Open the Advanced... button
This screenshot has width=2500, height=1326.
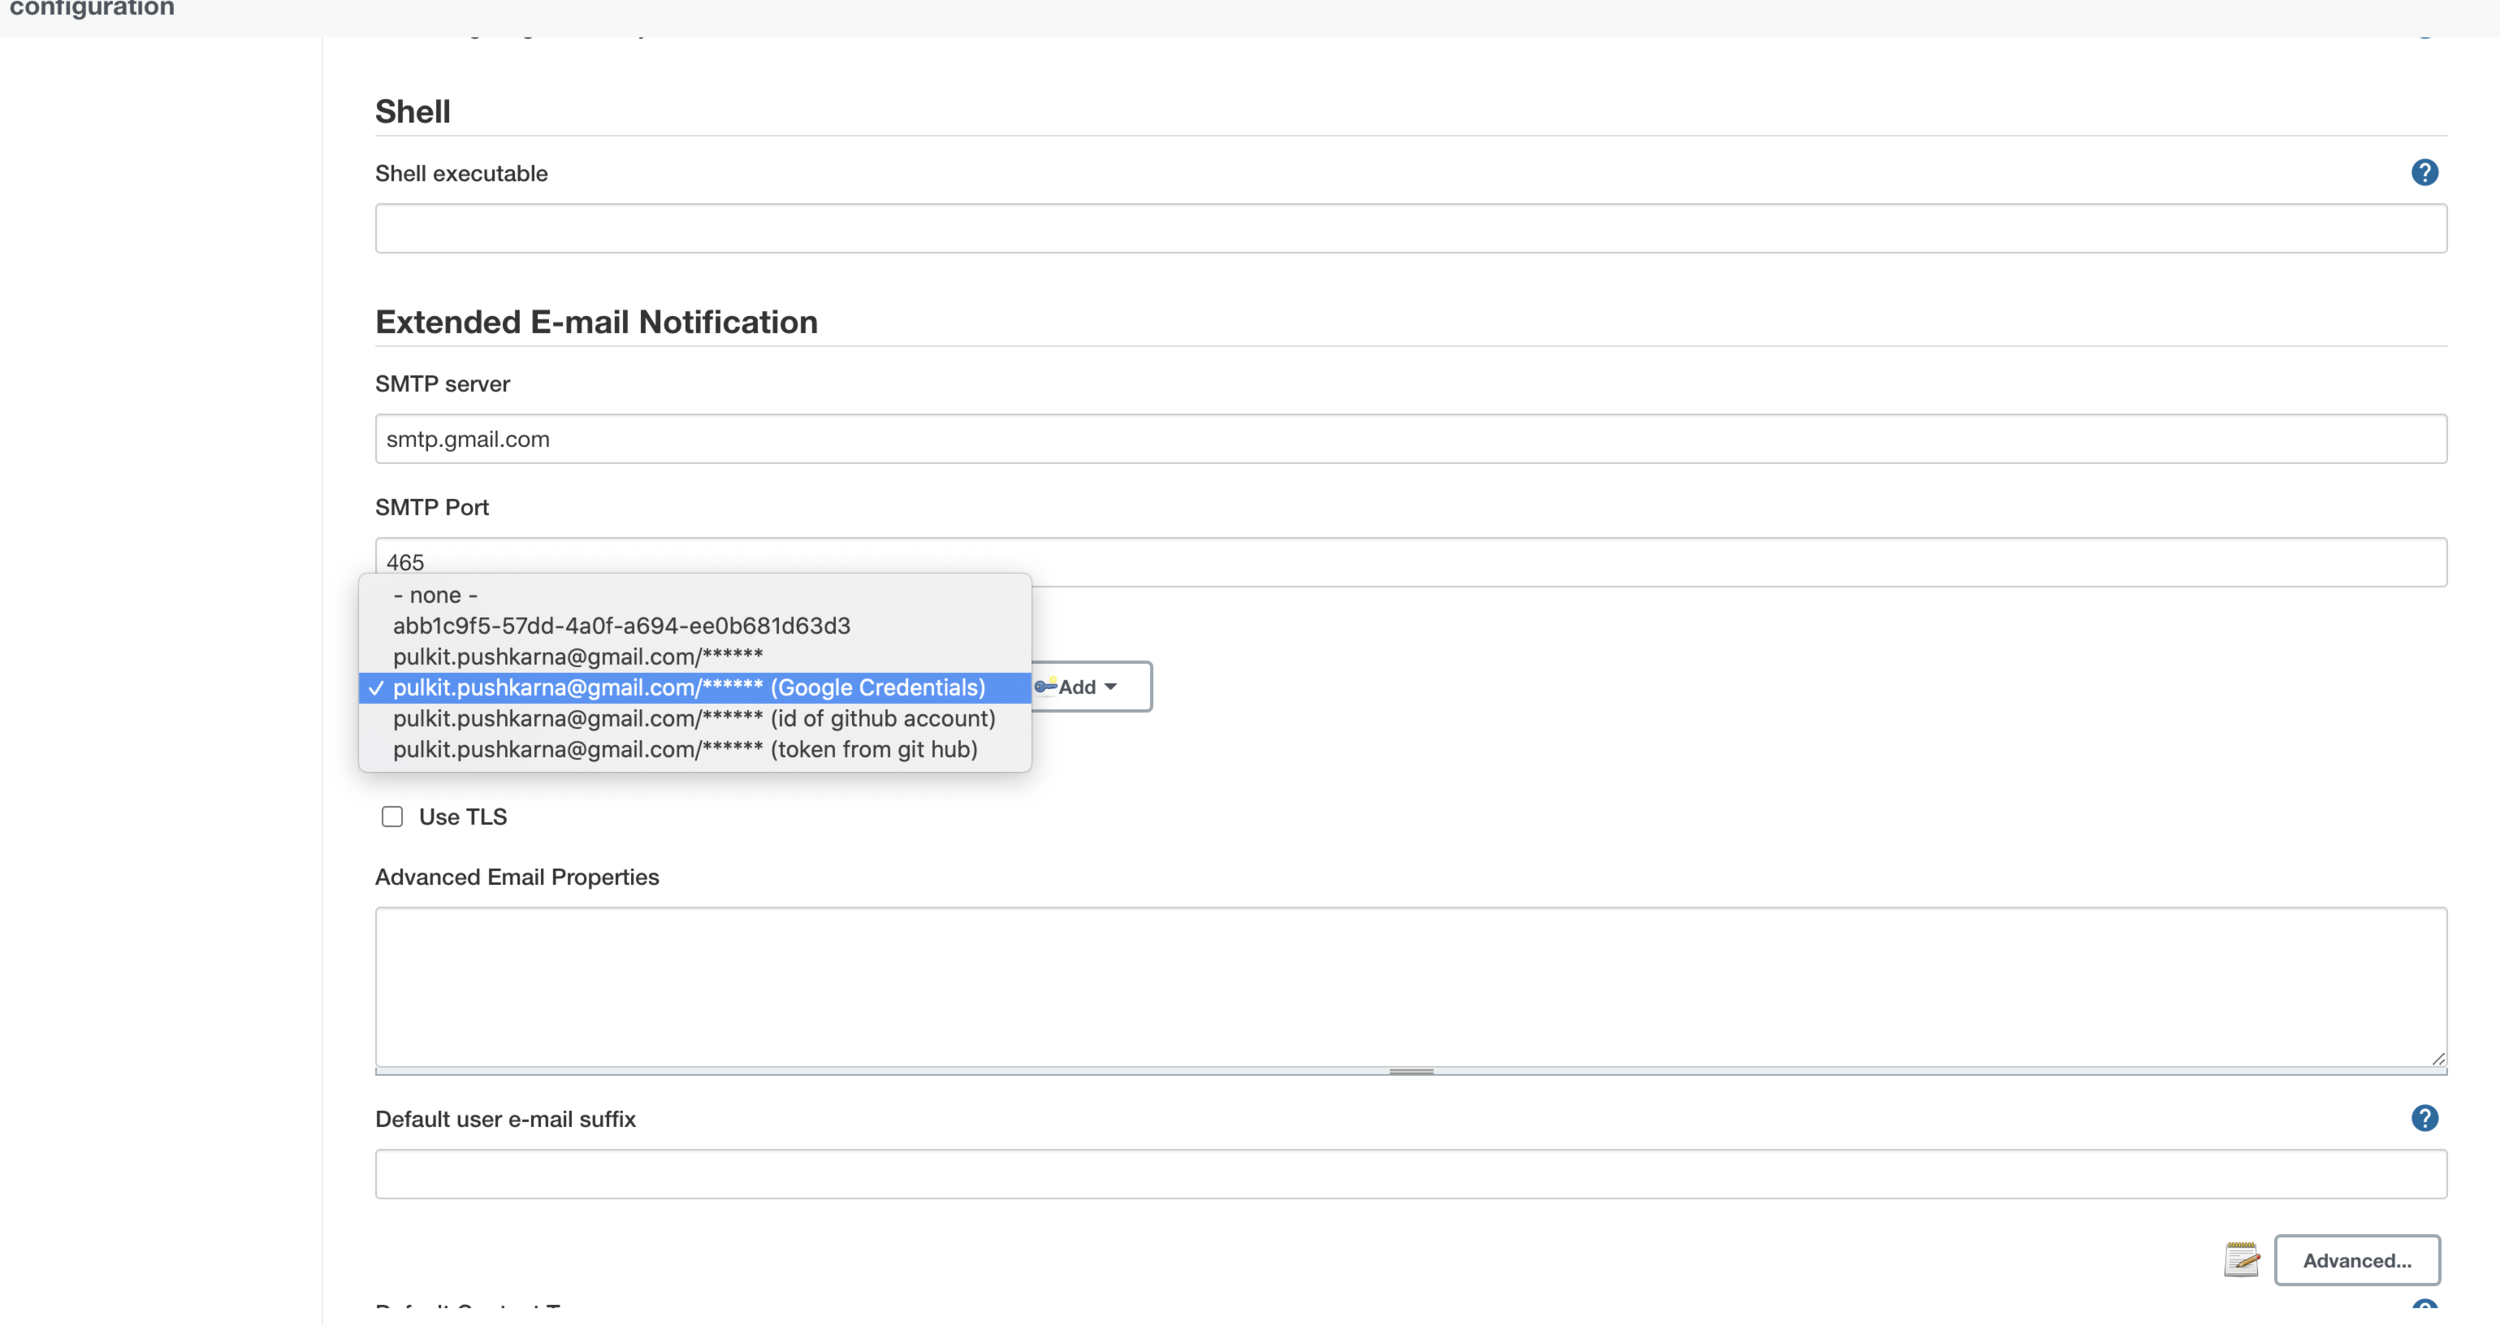coord(2356,1260)
